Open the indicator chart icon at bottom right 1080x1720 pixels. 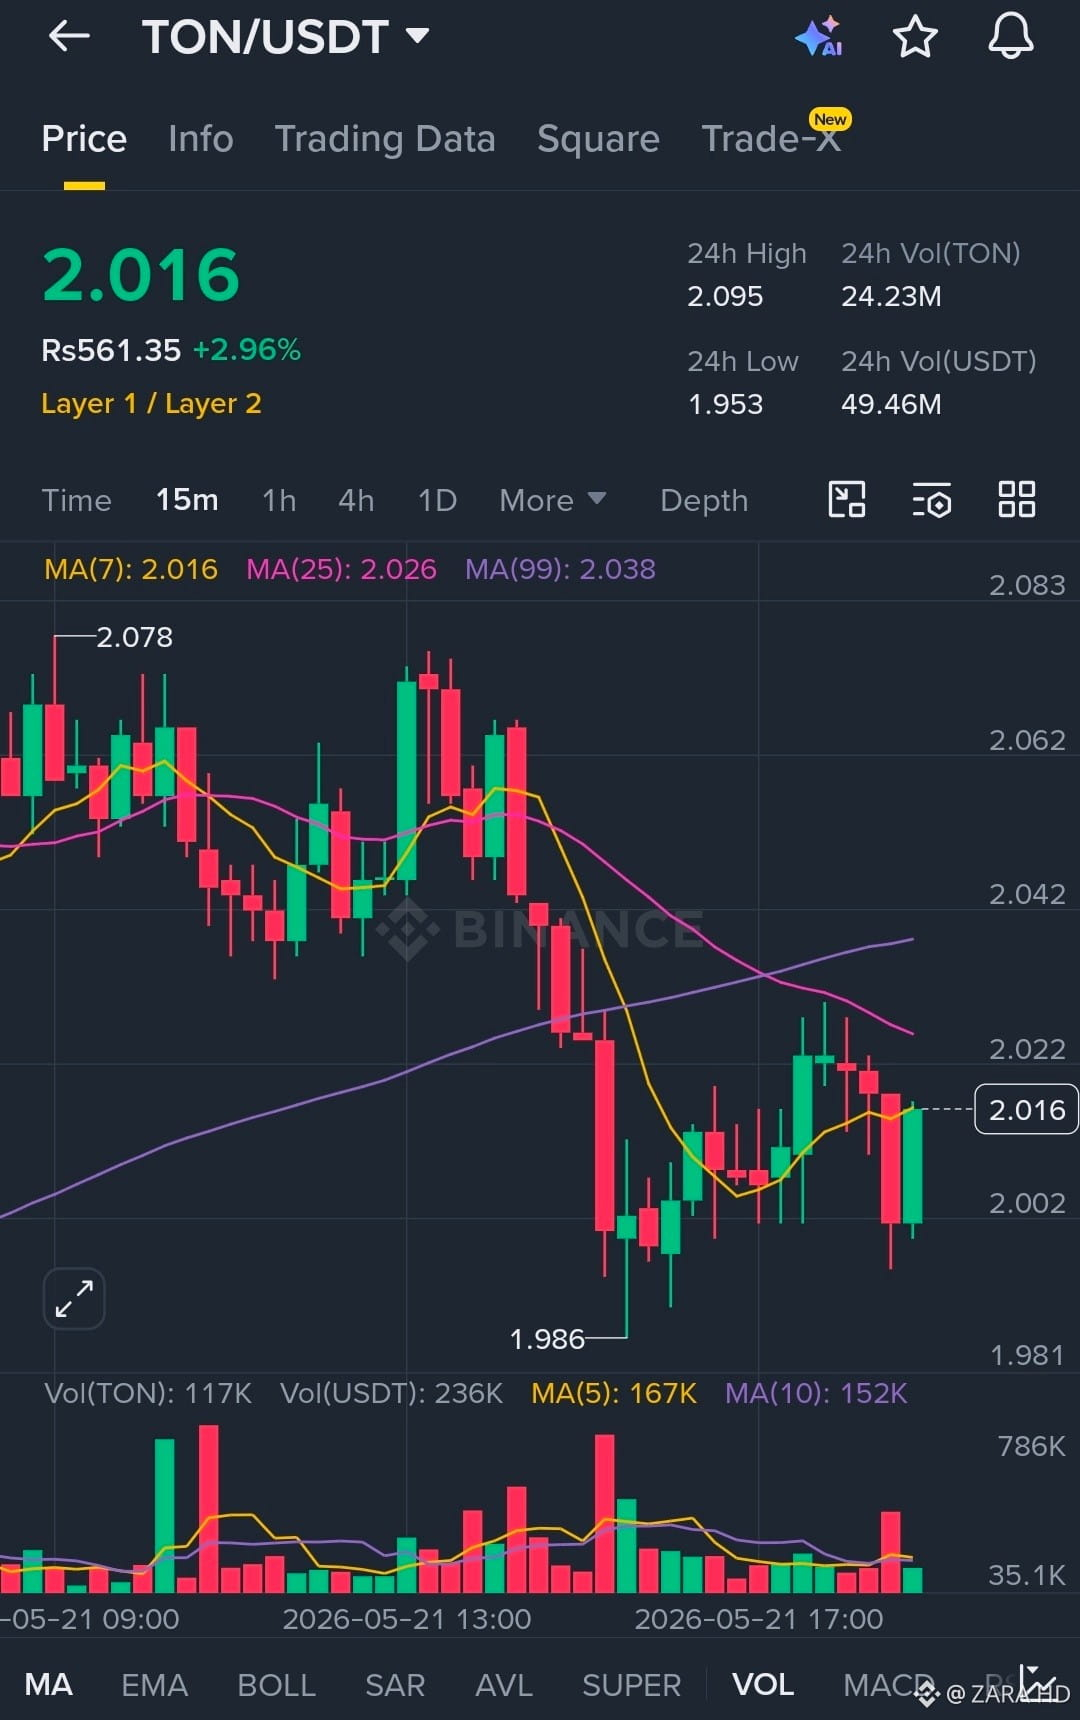1037,1682
